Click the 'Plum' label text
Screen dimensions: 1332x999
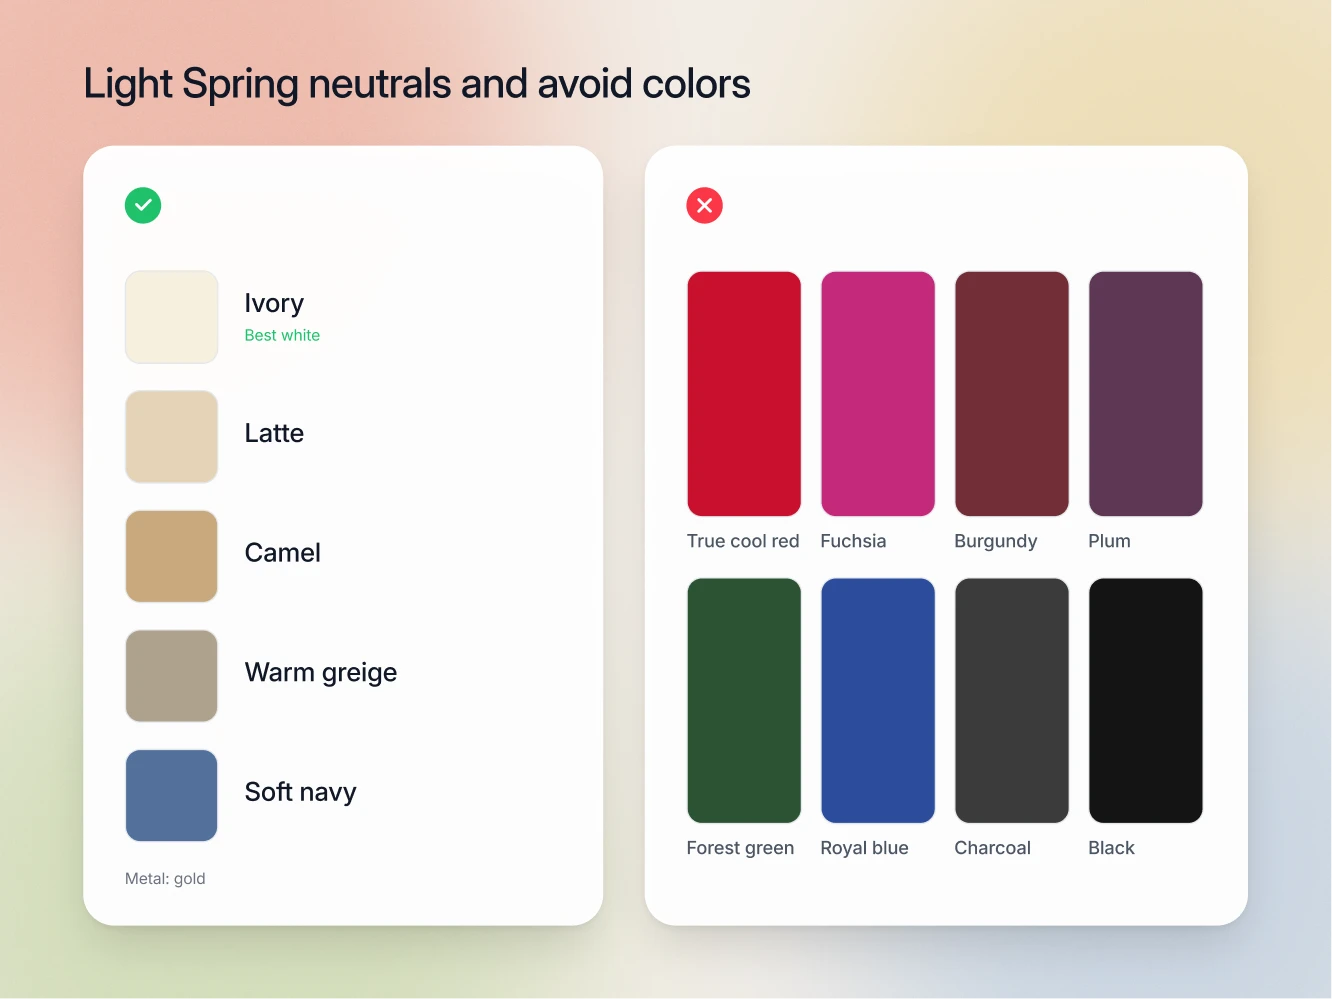(x=1109, y=541)
